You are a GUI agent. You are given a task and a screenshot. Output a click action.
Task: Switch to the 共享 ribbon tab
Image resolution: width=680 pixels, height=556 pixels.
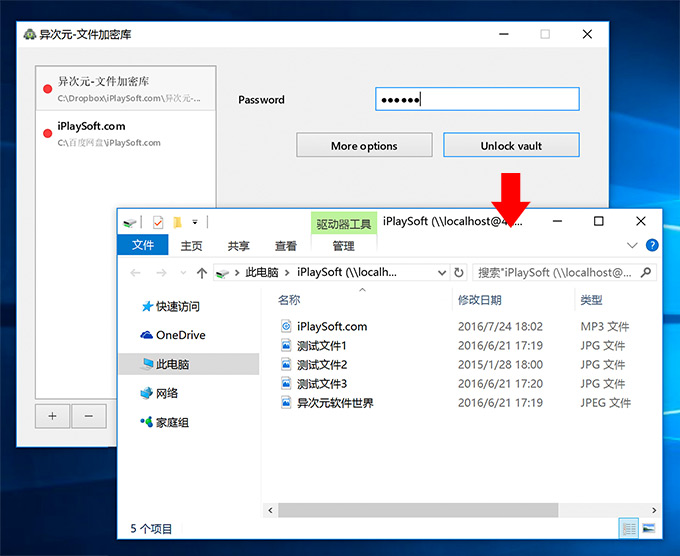[239, 246]
